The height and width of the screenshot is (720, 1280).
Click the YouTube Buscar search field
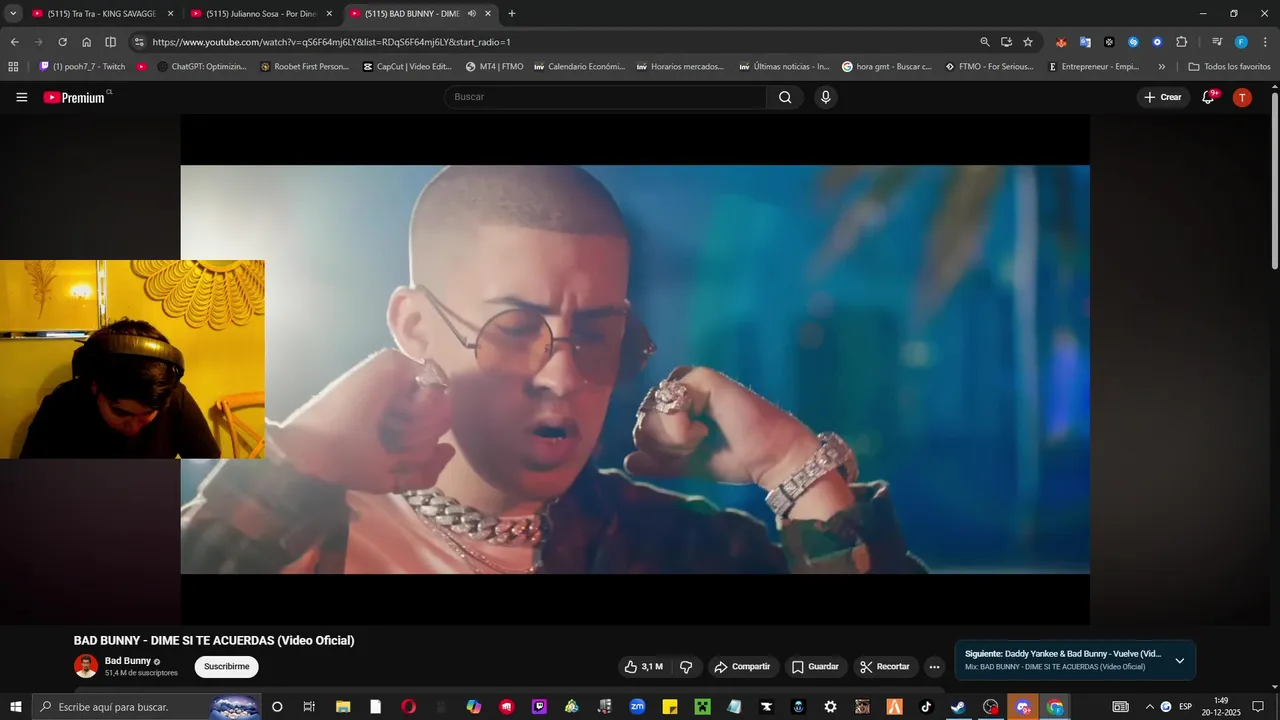point(605,97)
